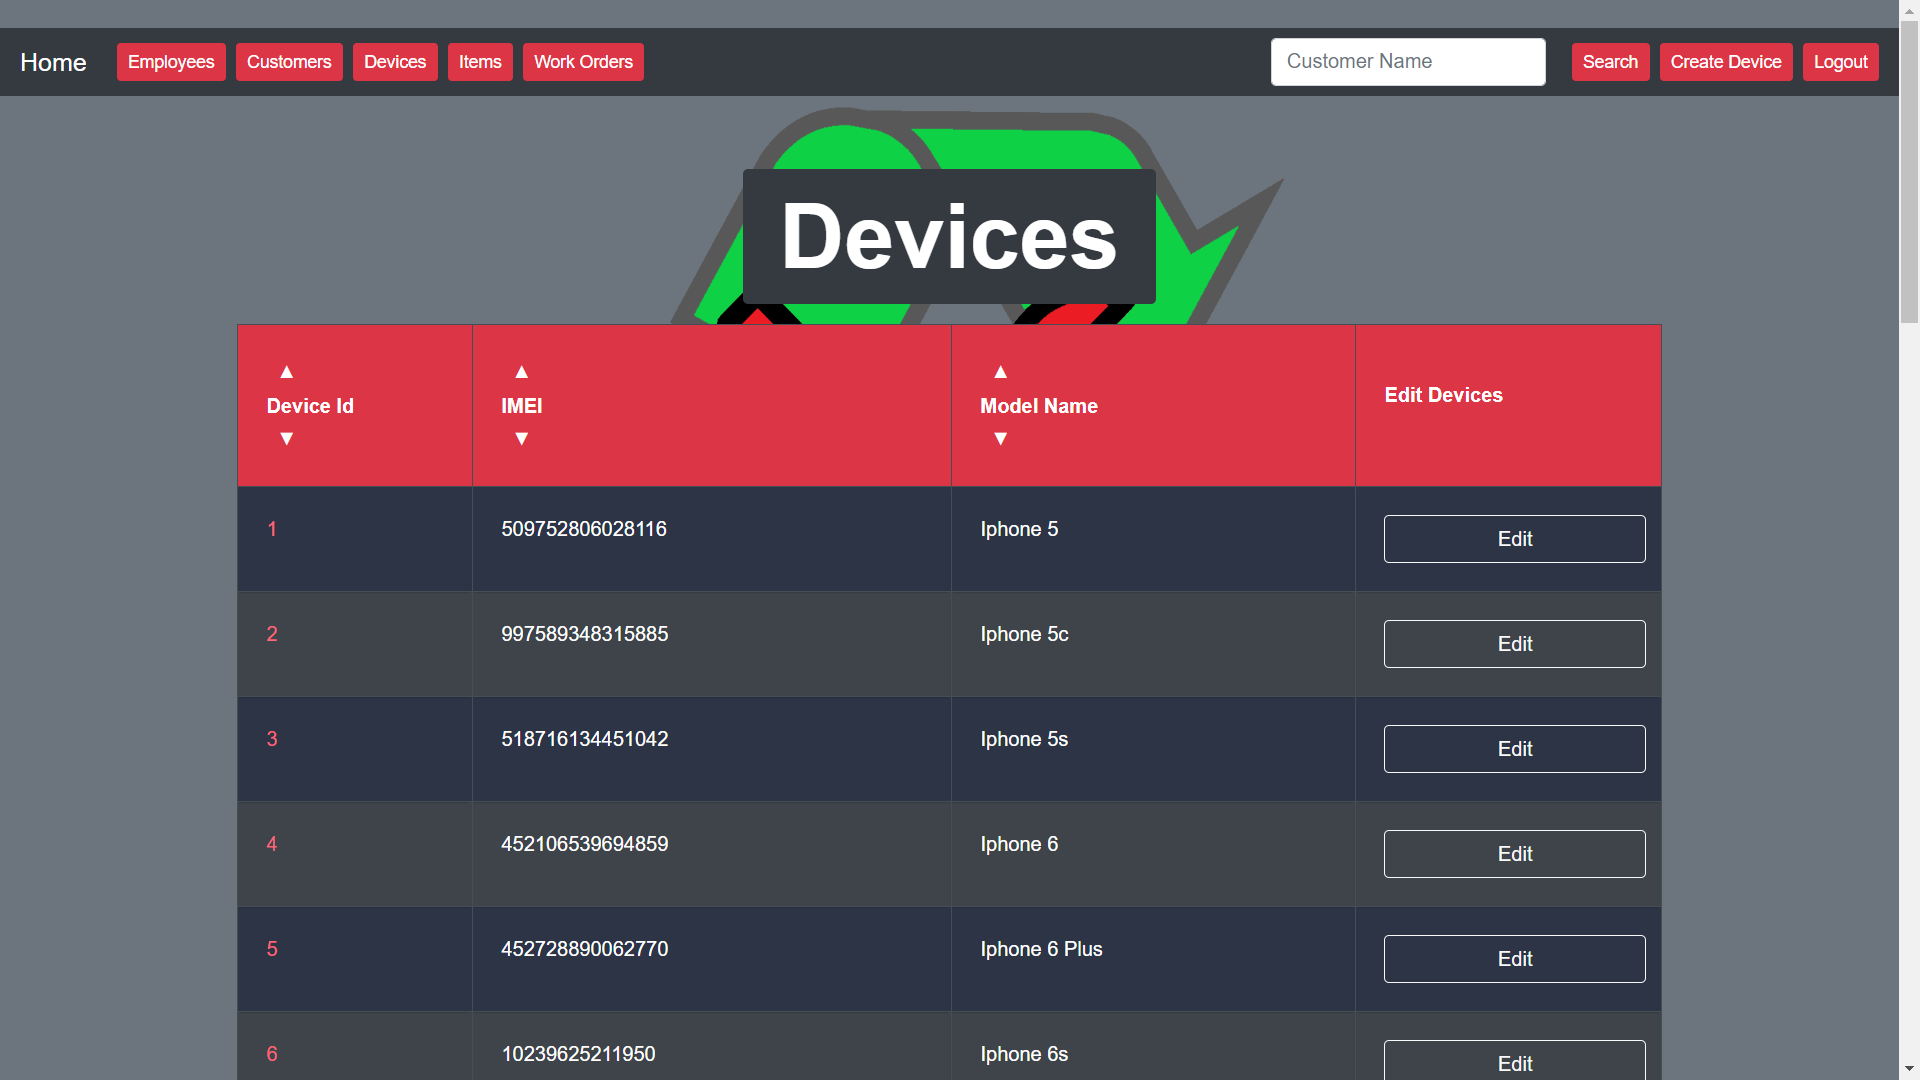Navigate to Items page

(x=480, y=62)
